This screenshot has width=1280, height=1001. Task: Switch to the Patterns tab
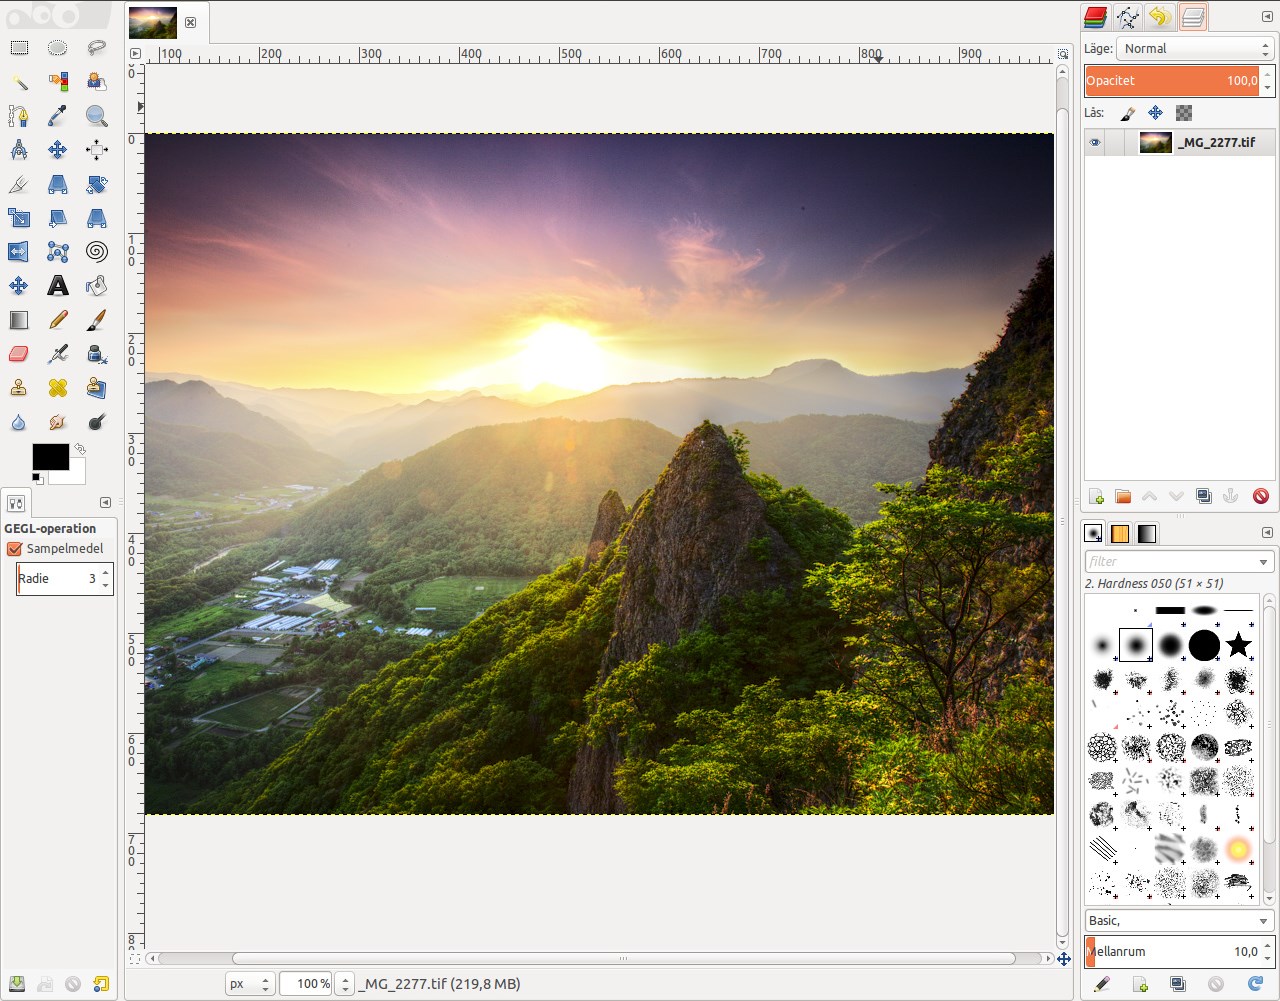click(x=1120, y=533)
